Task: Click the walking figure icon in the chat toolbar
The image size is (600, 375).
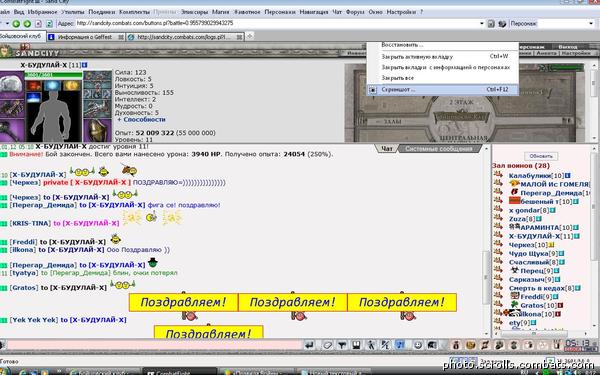Action: coord(371,345)
